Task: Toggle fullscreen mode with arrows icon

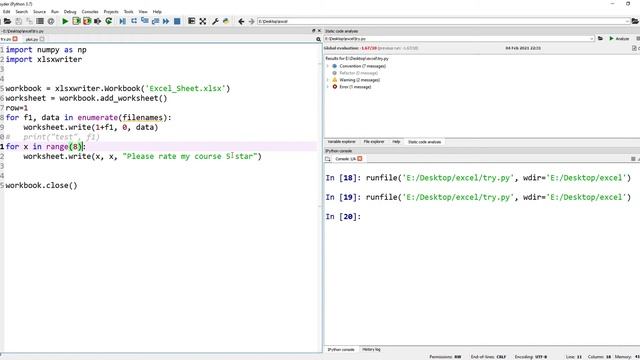Action: coord(202,21)
